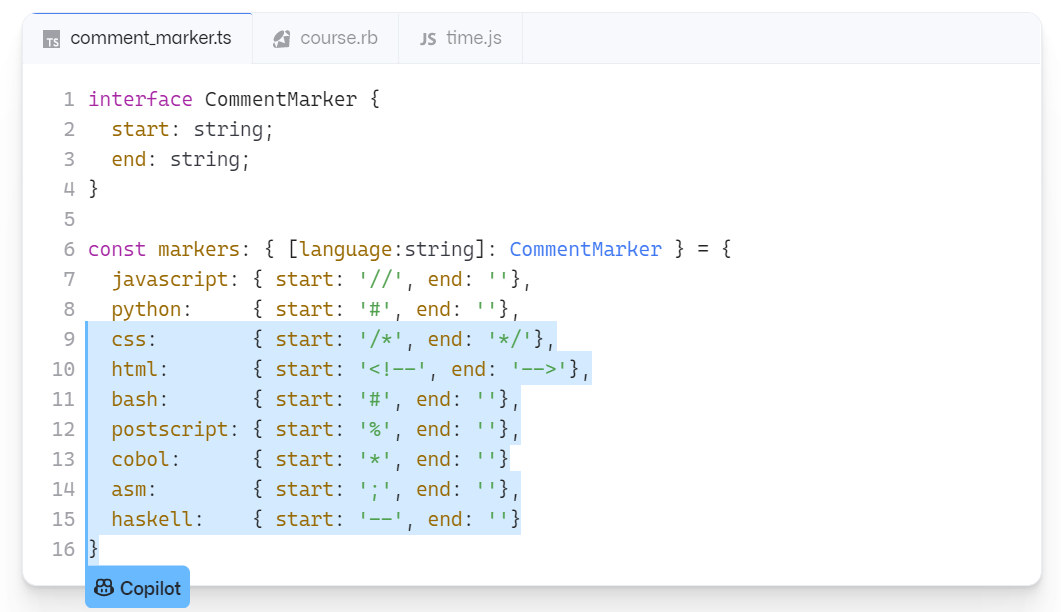Switch to the course.rb tab
This screenshot has width=1061, height=612.
[324, 38]
